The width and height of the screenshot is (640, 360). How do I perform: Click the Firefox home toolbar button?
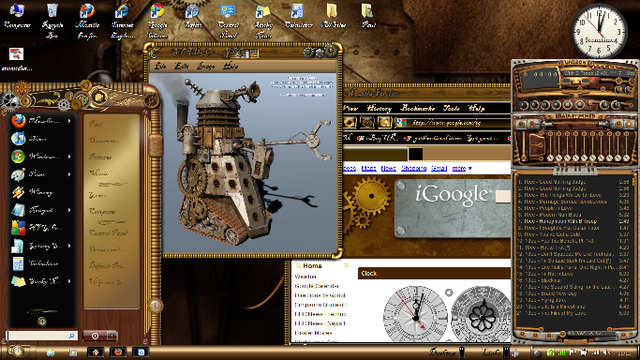point(384,122)
